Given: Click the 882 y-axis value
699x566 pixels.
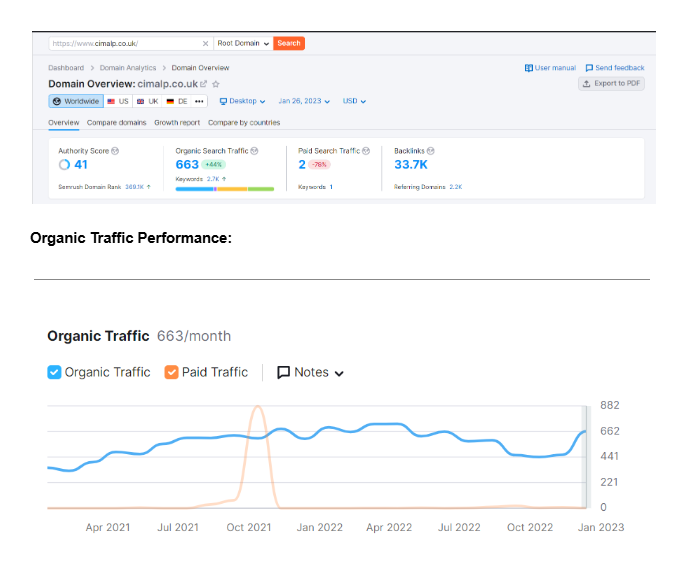Looking at the screenshot, I should click(x=609, y=406).
